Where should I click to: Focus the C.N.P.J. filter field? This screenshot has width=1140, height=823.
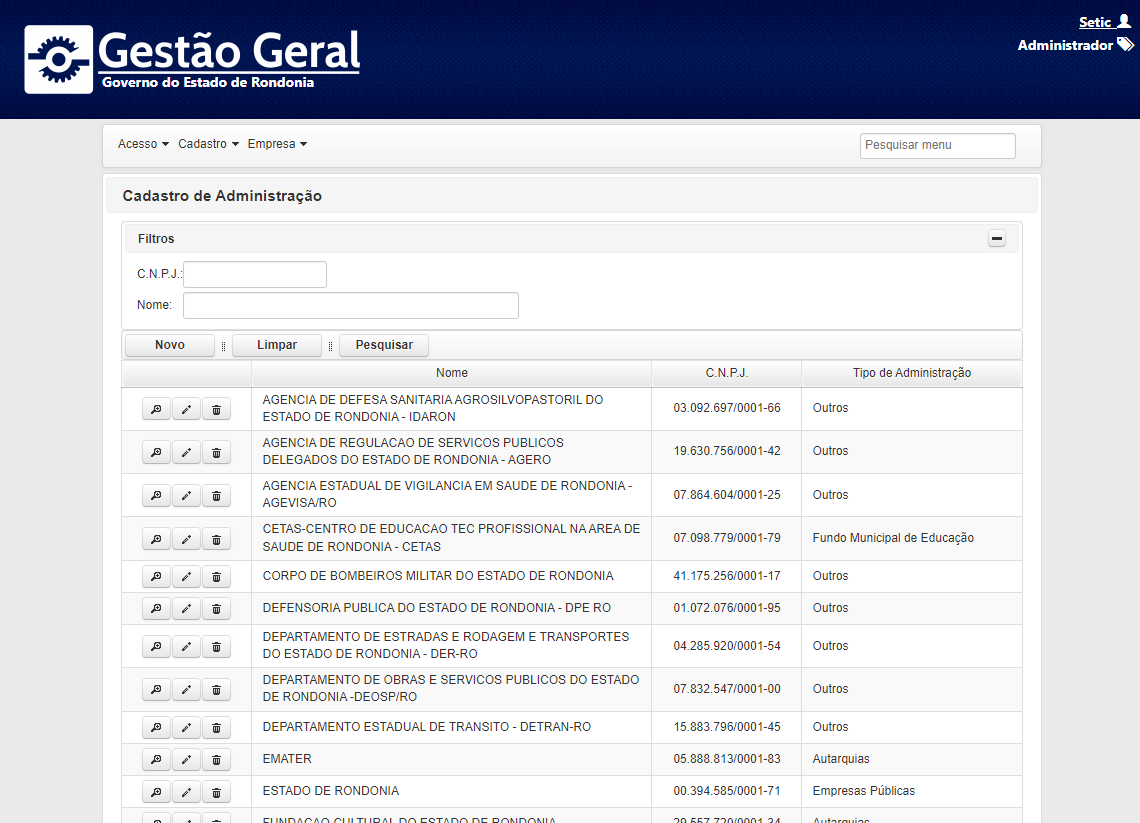(255, 275)
